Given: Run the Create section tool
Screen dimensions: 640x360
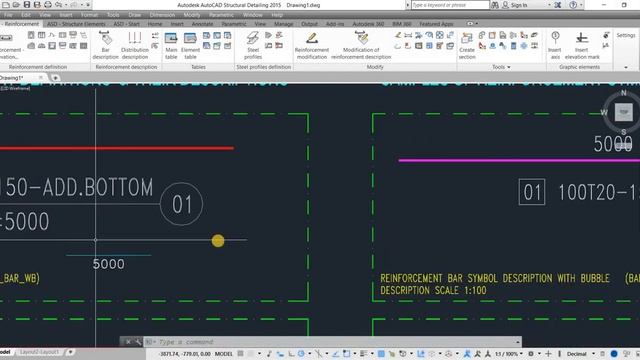Looking at the screenshot, I should 467,45.
